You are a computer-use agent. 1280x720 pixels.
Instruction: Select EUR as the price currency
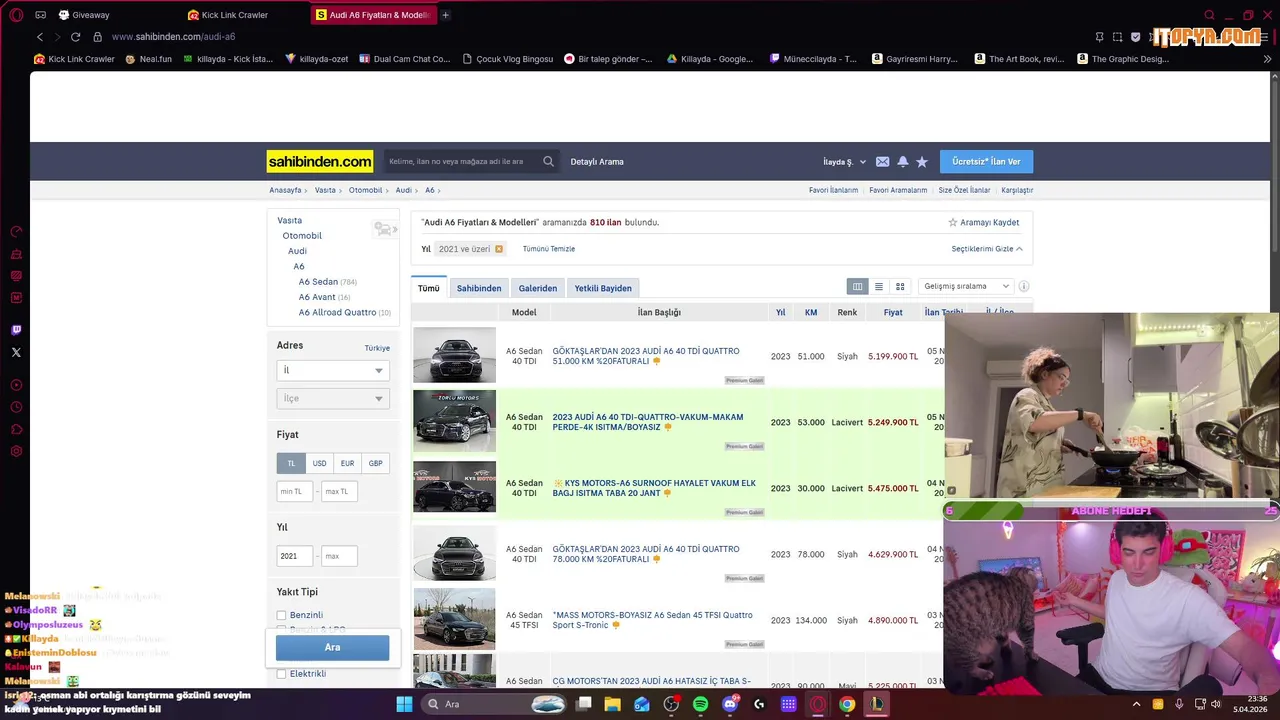347,463
